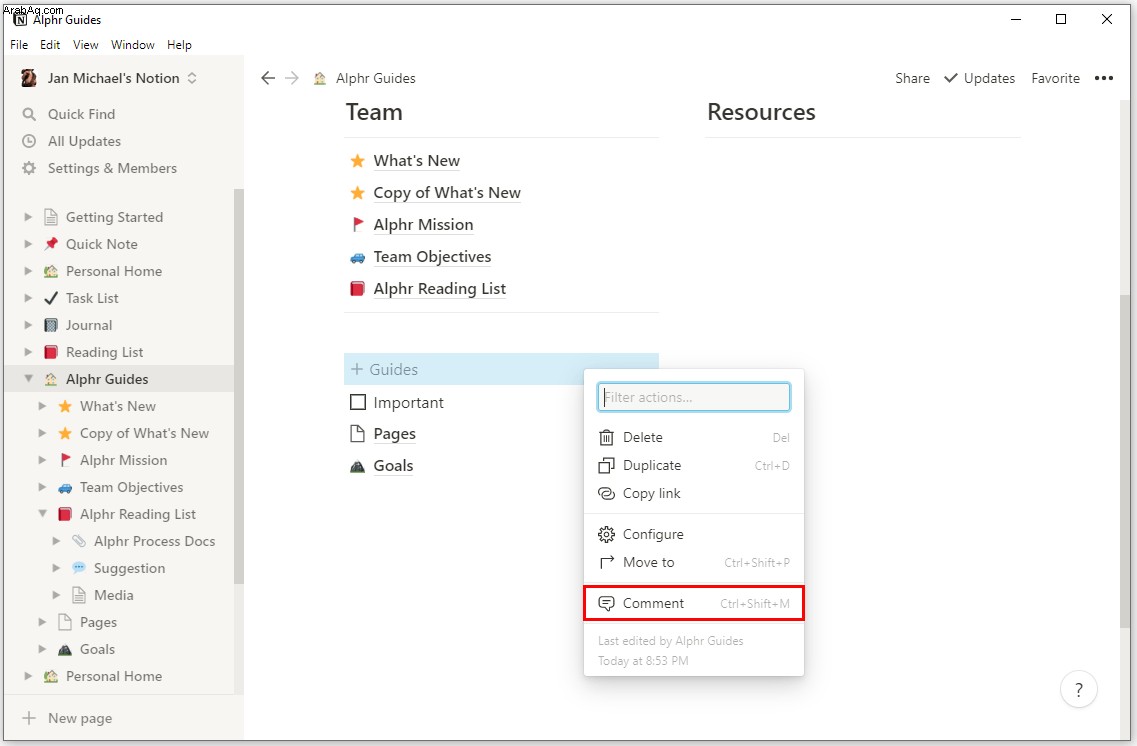Expand Suggestion with its sidebar triangle

pyautogui.click(x=56, y=568)
